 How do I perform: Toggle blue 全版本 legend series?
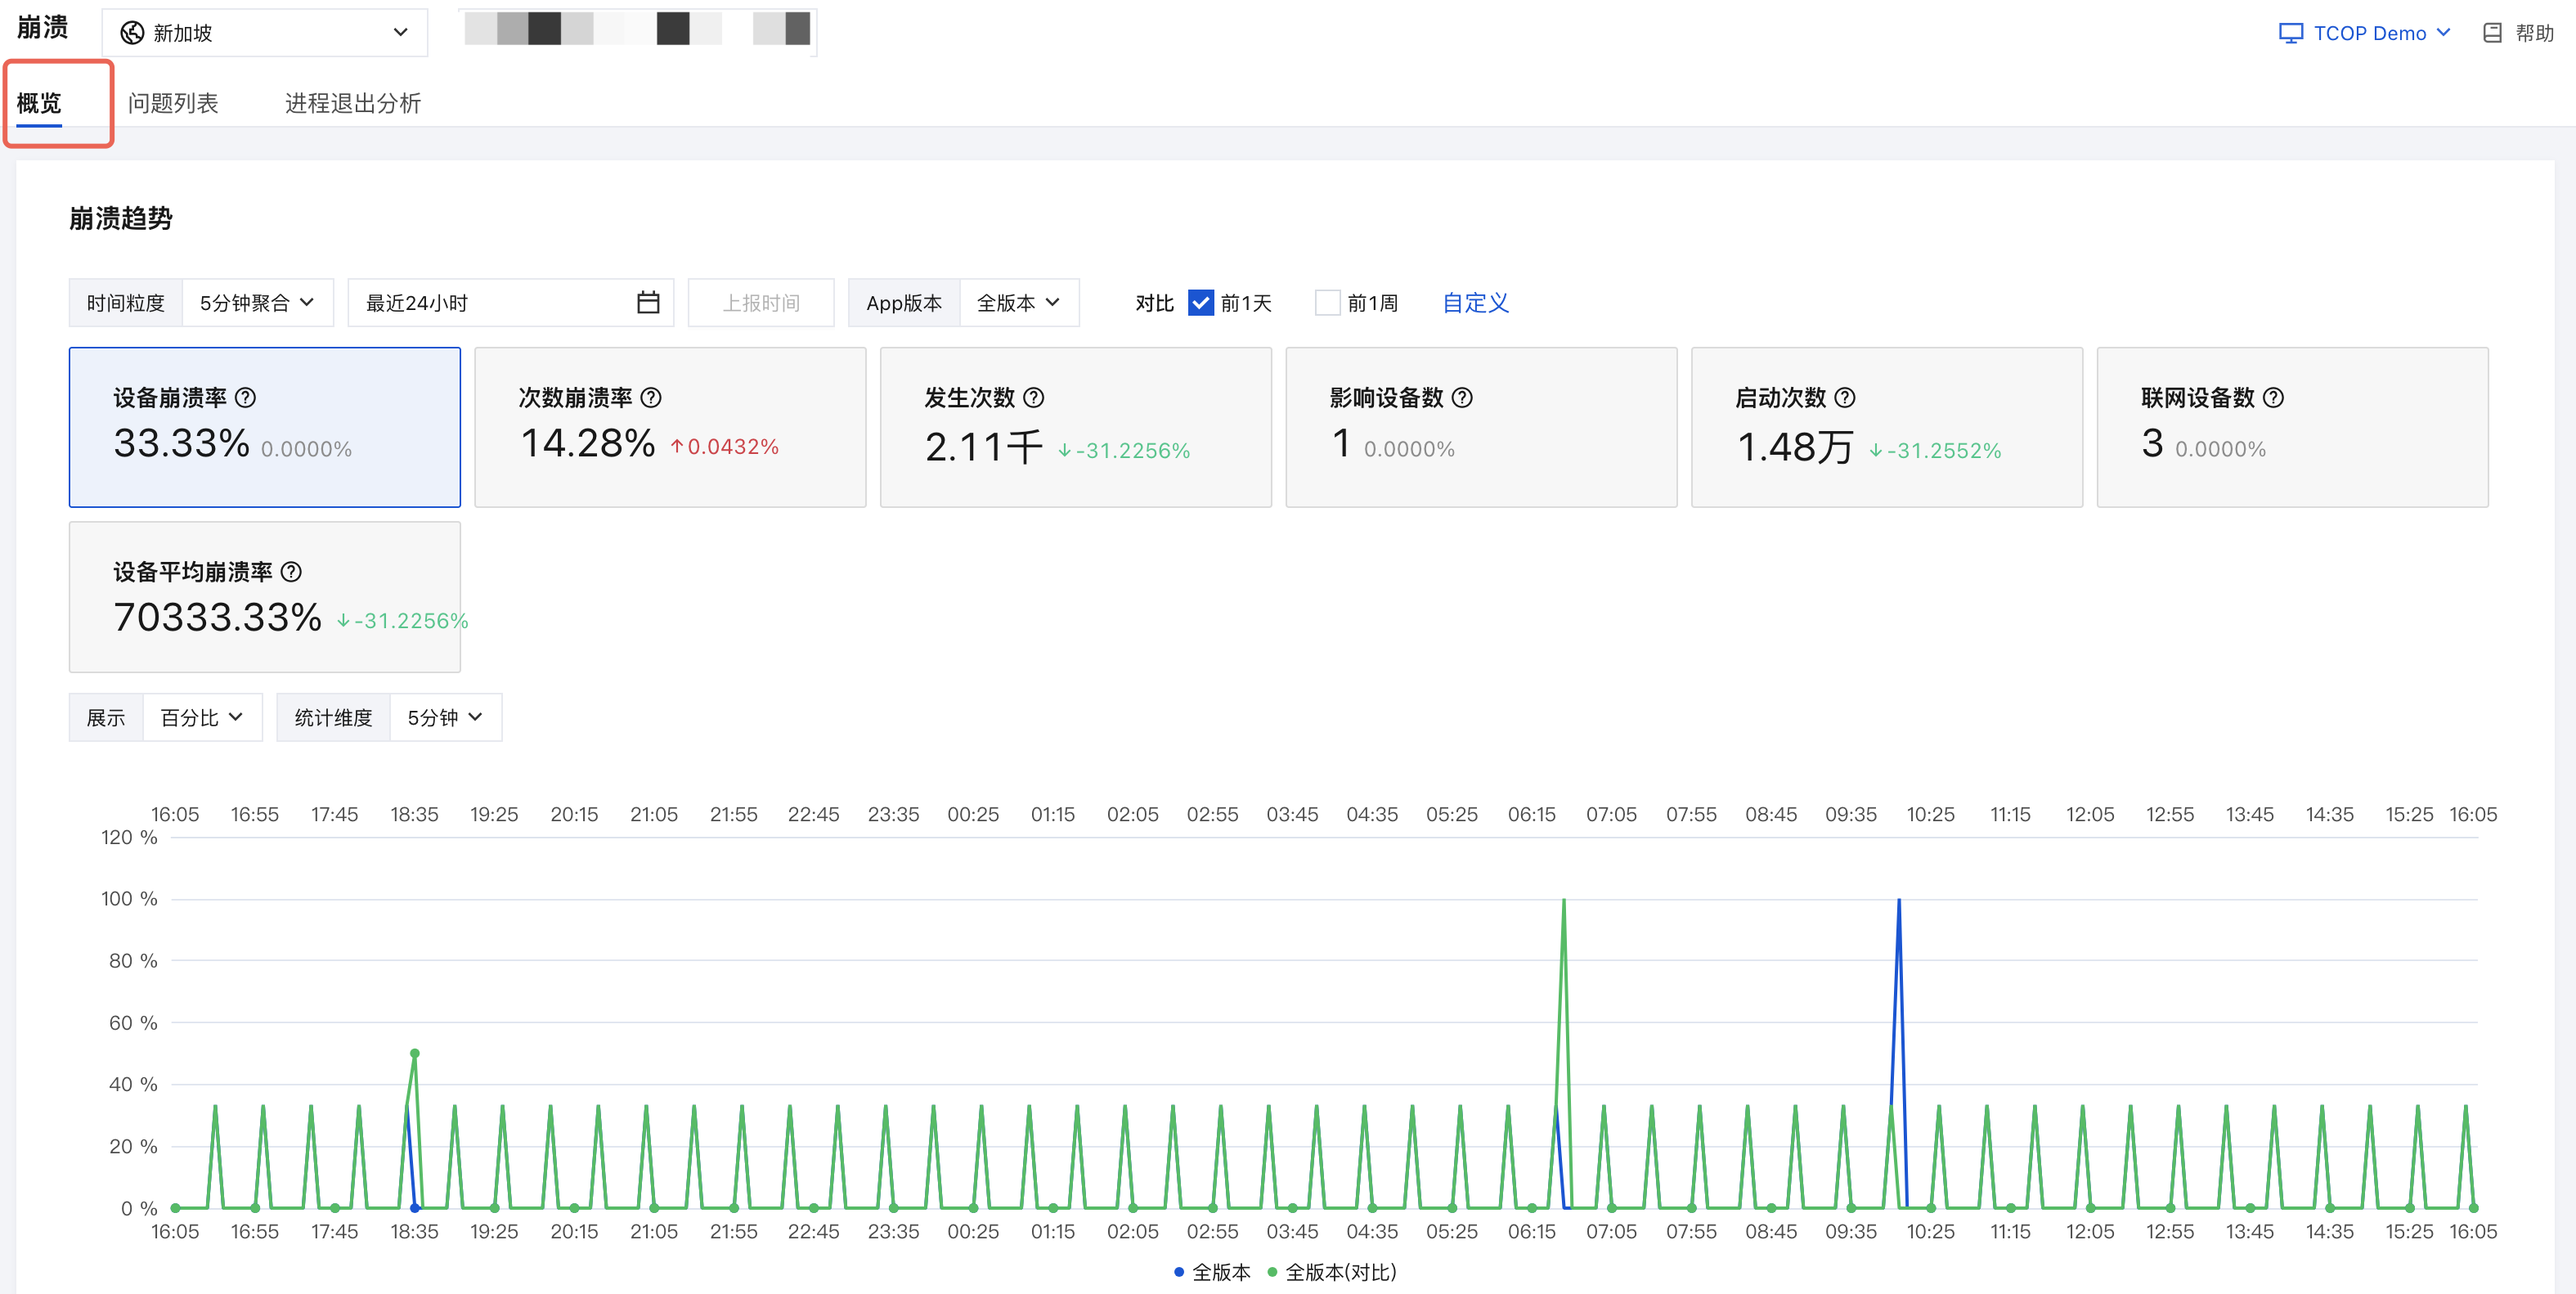coord(1212,1272)
